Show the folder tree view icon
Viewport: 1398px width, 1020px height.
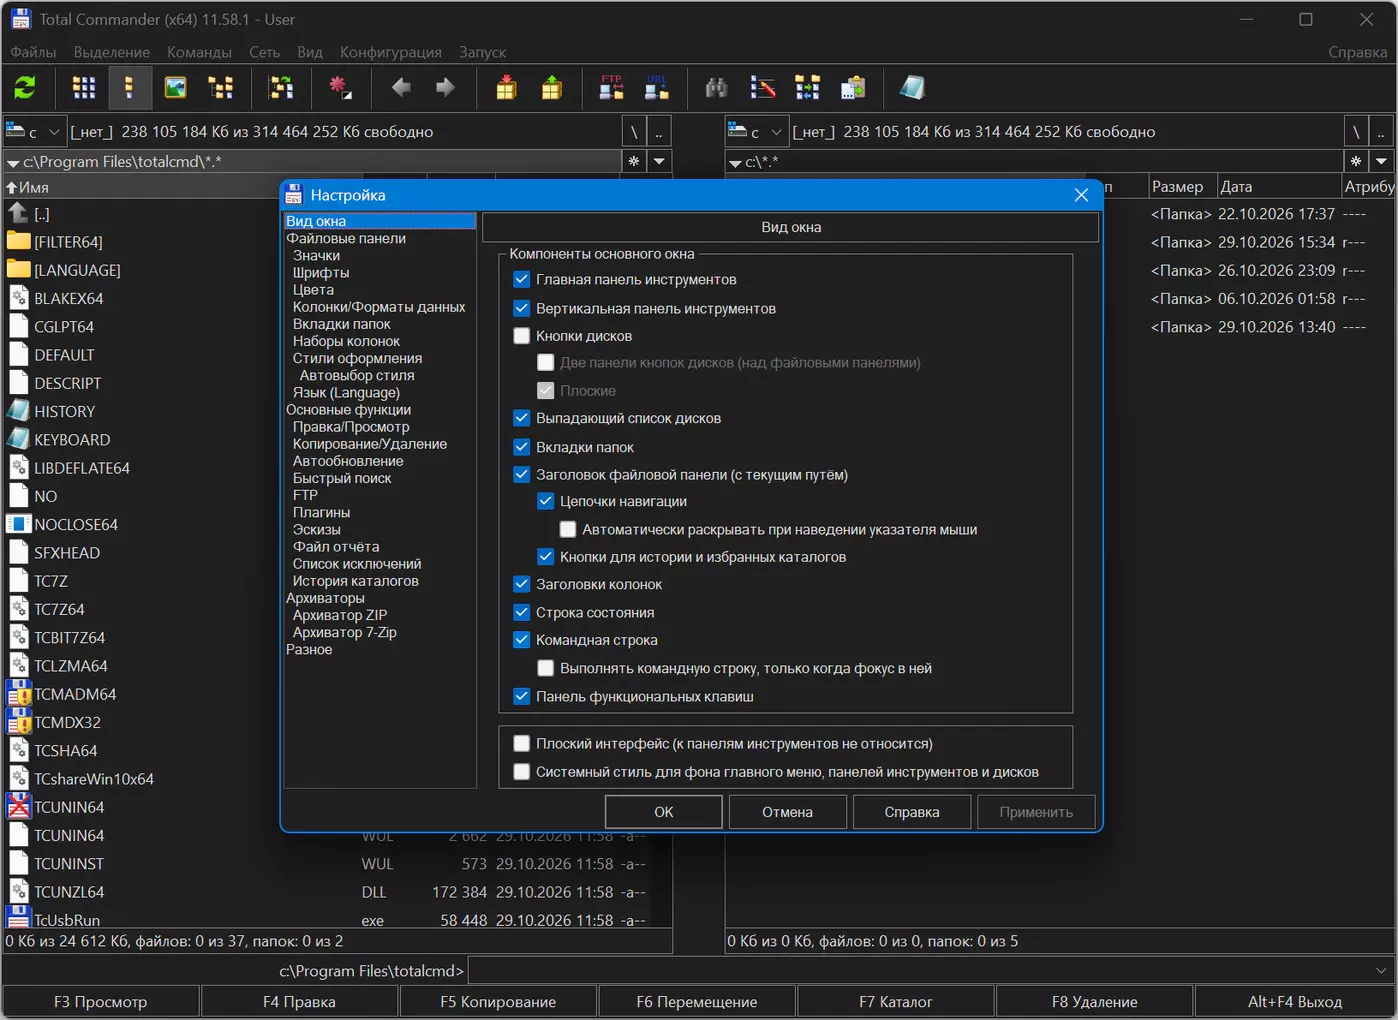(221, 88)
